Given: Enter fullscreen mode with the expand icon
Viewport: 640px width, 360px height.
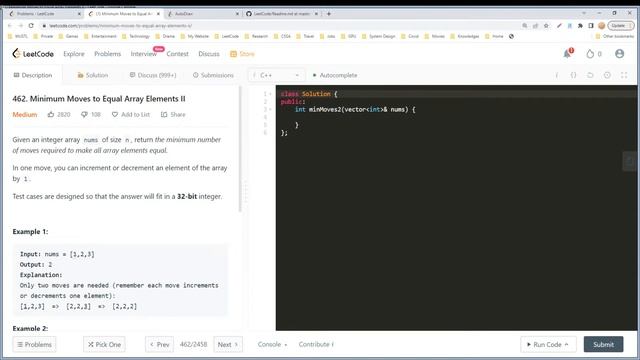Looking at the screenshot, I should pyautogui.click(x=624, y=75).
